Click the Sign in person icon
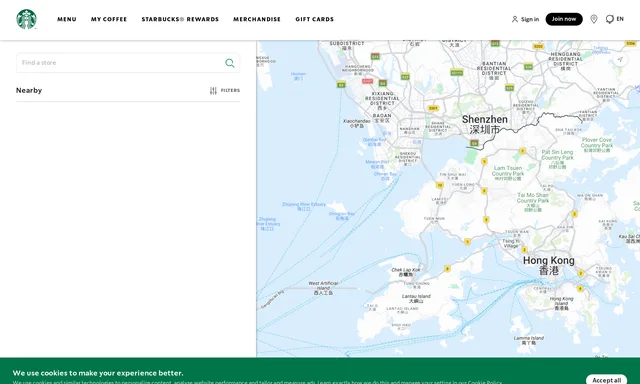The height and width of the screenshot is (384, 640). (x=515, y=19)
